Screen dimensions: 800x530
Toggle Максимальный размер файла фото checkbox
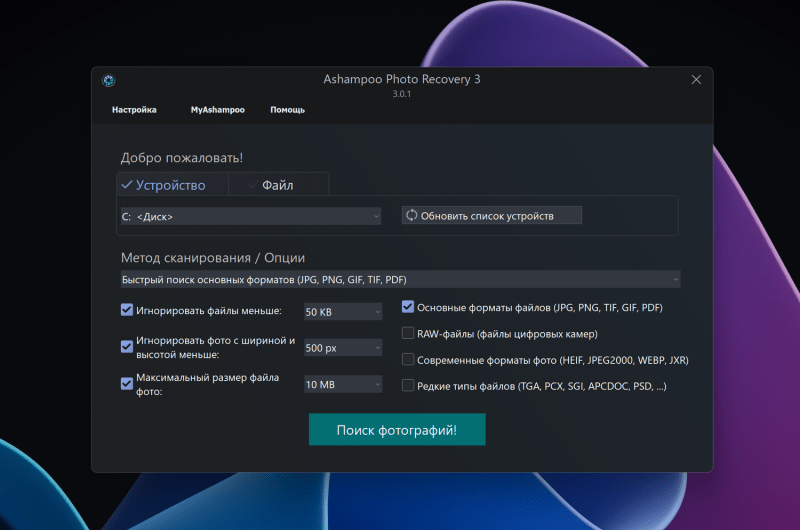127,384
